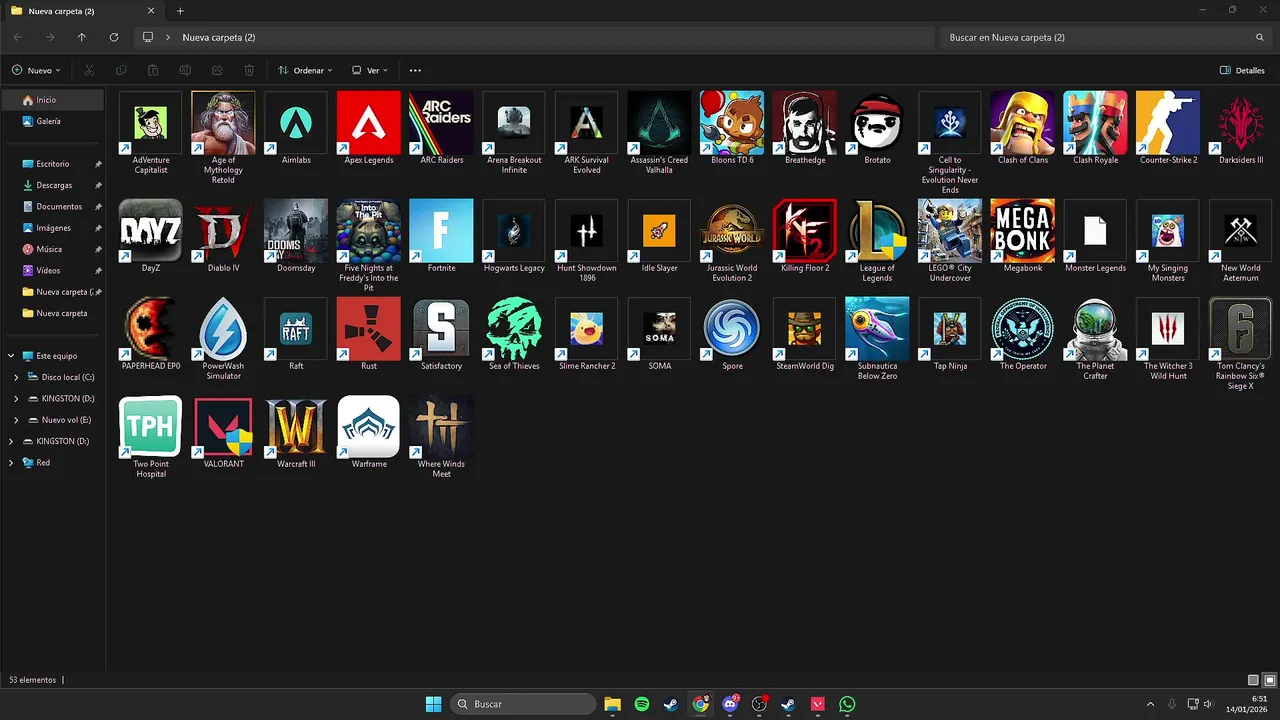The image size is (1280, 720).
Task: Click the Nueva carpeta (2) window tab
Action: point(82,11)
